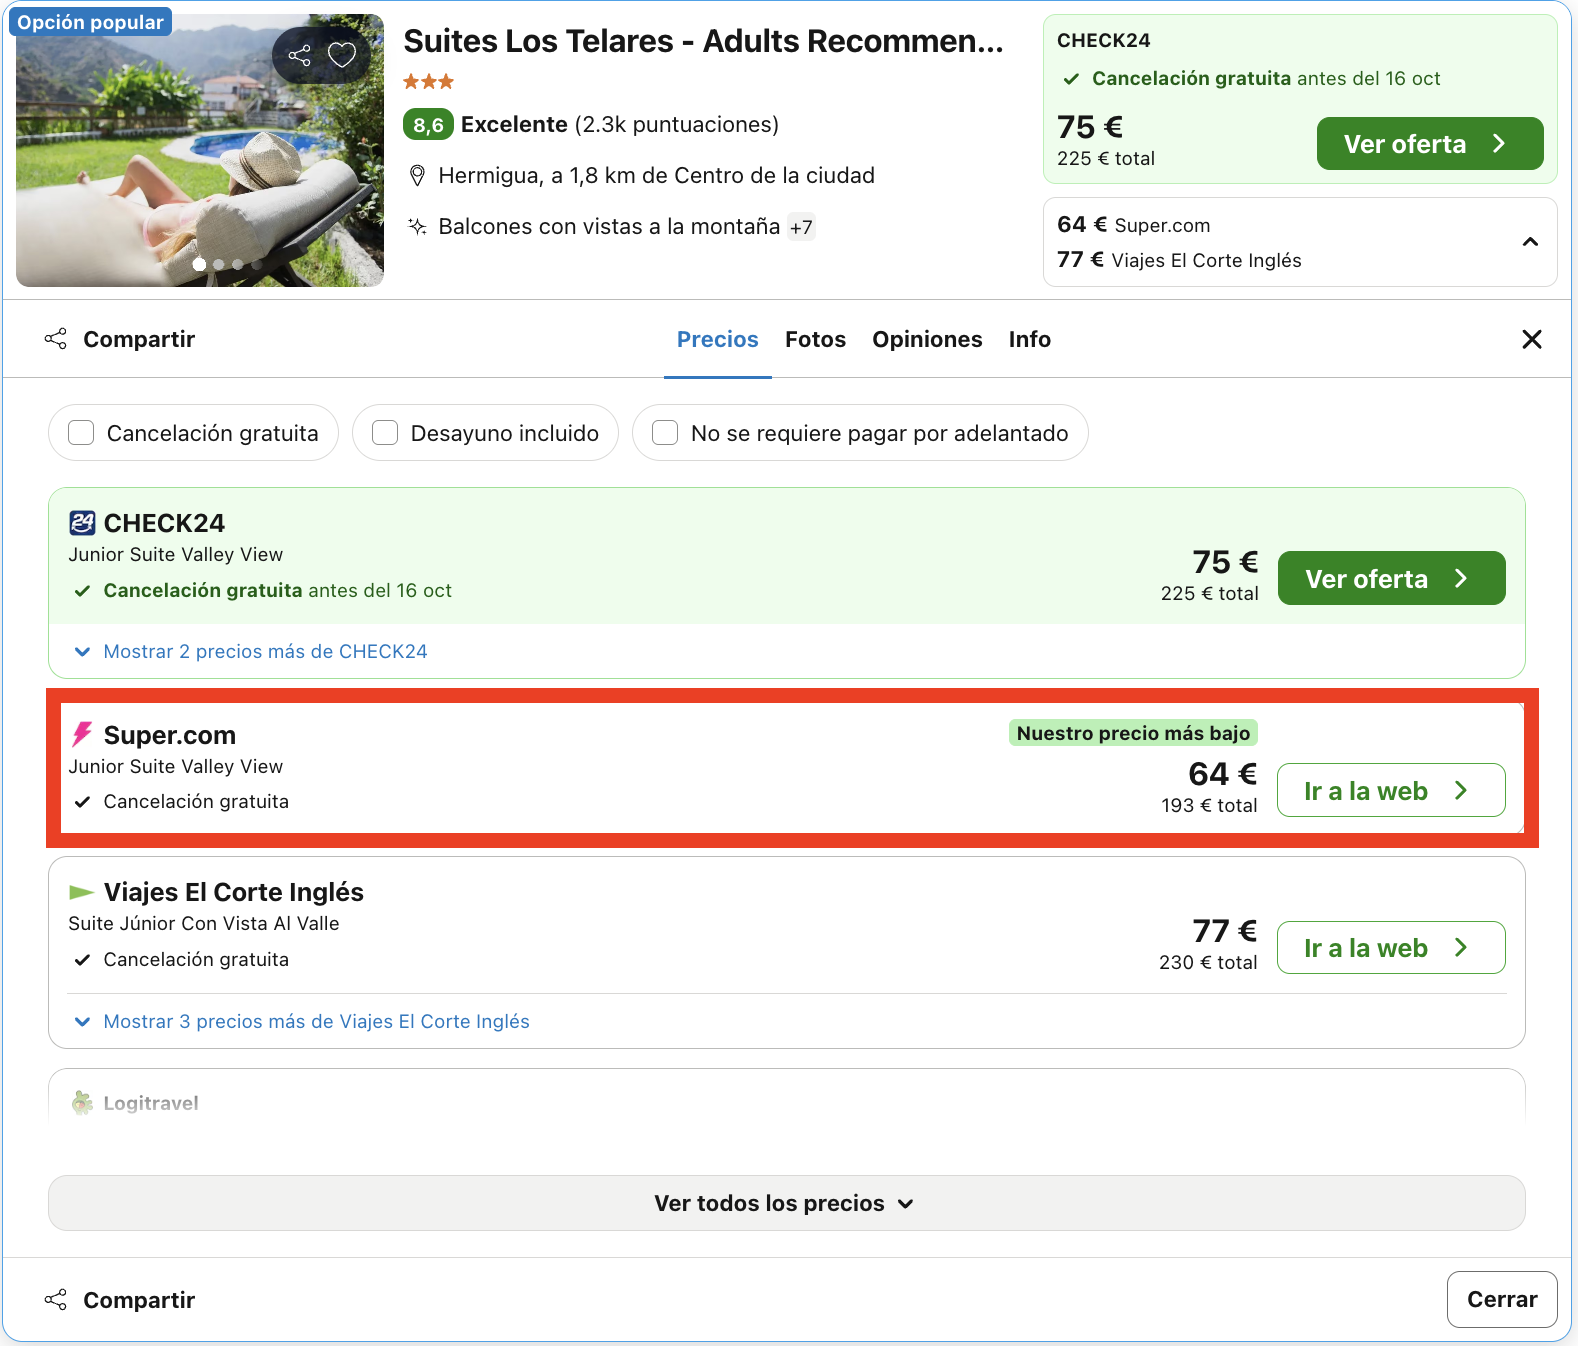Screen dimensions: 1578x1346
Task: Click the Nuestro precio más bajo badge
Action: coord(1133,733)
